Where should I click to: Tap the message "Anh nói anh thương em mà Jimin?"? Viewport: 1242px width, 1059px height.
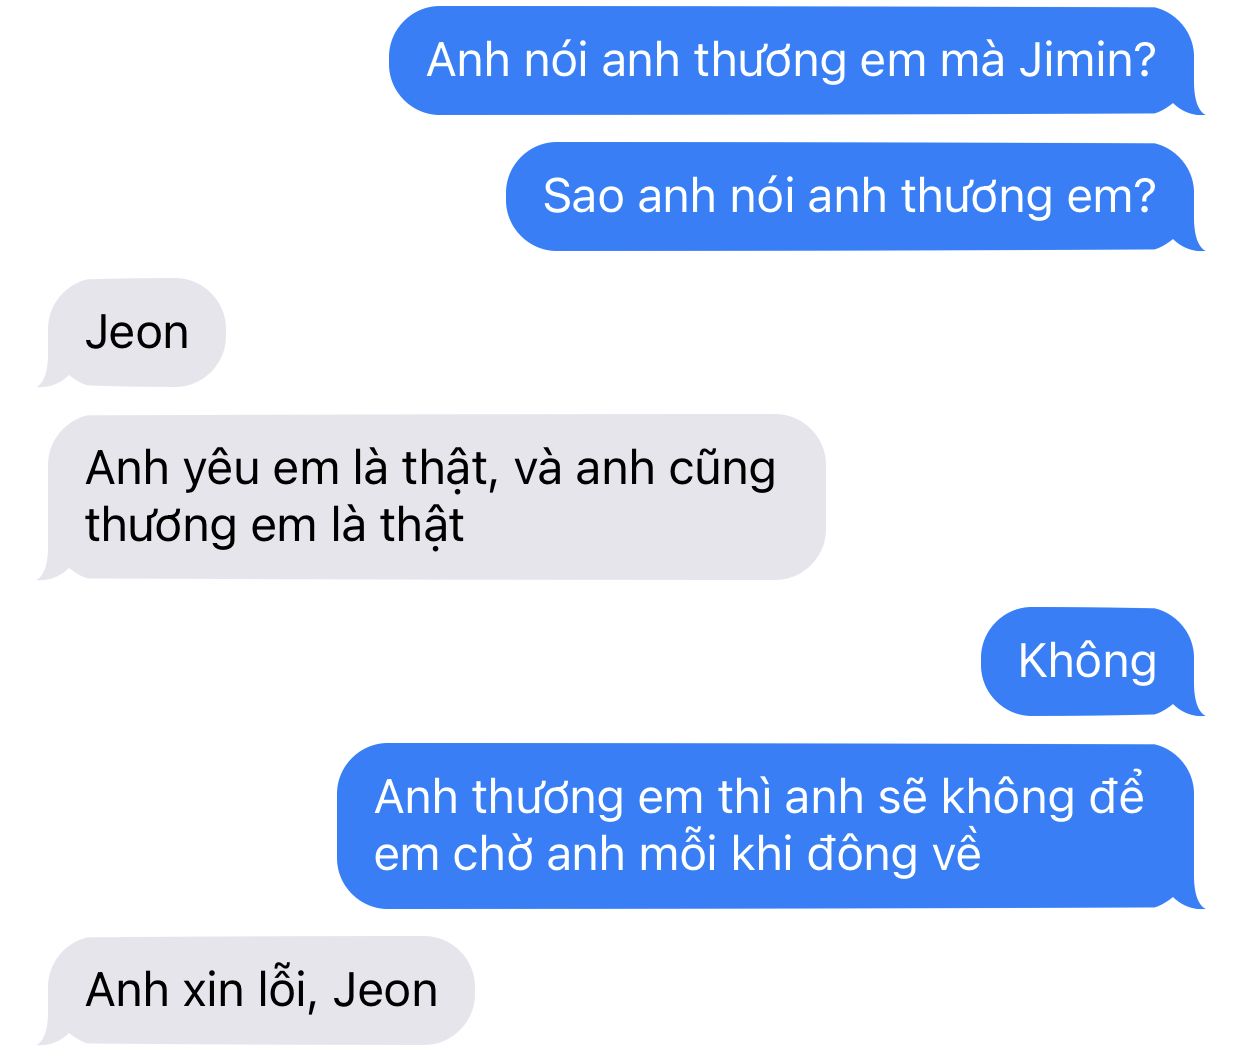[792, 61]
